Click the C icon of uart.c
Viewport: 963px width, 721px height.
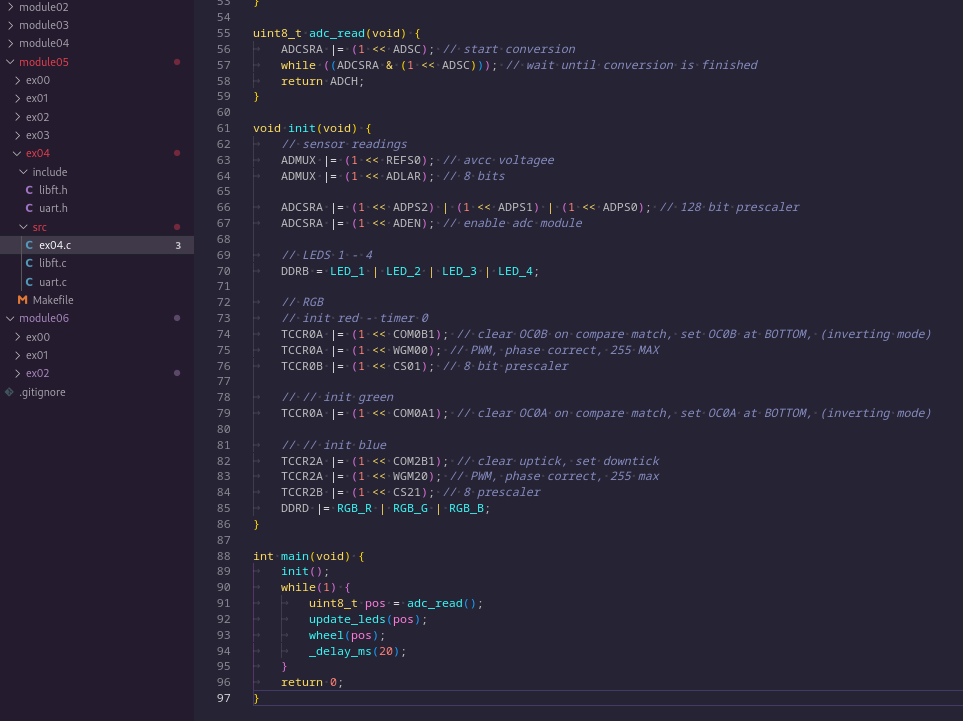coord(29,282)
